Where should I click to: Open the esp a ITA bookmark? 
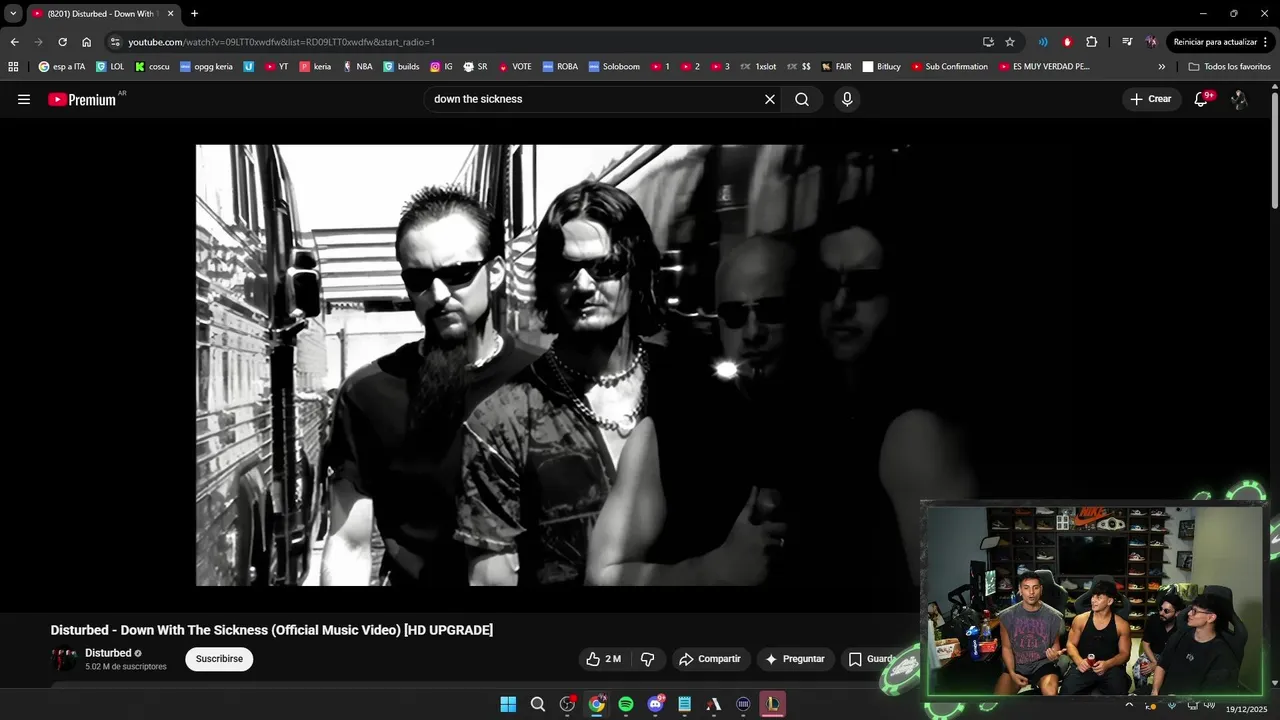62,67
